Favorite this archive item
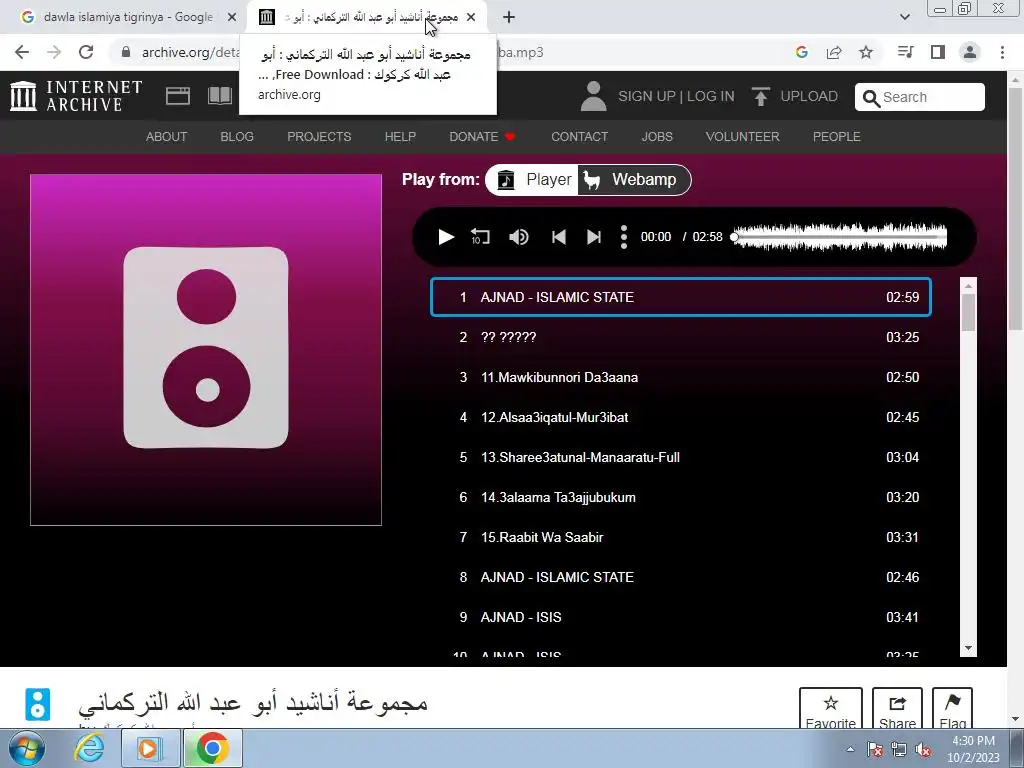1024x768 pixels. (x=831, y=709)
